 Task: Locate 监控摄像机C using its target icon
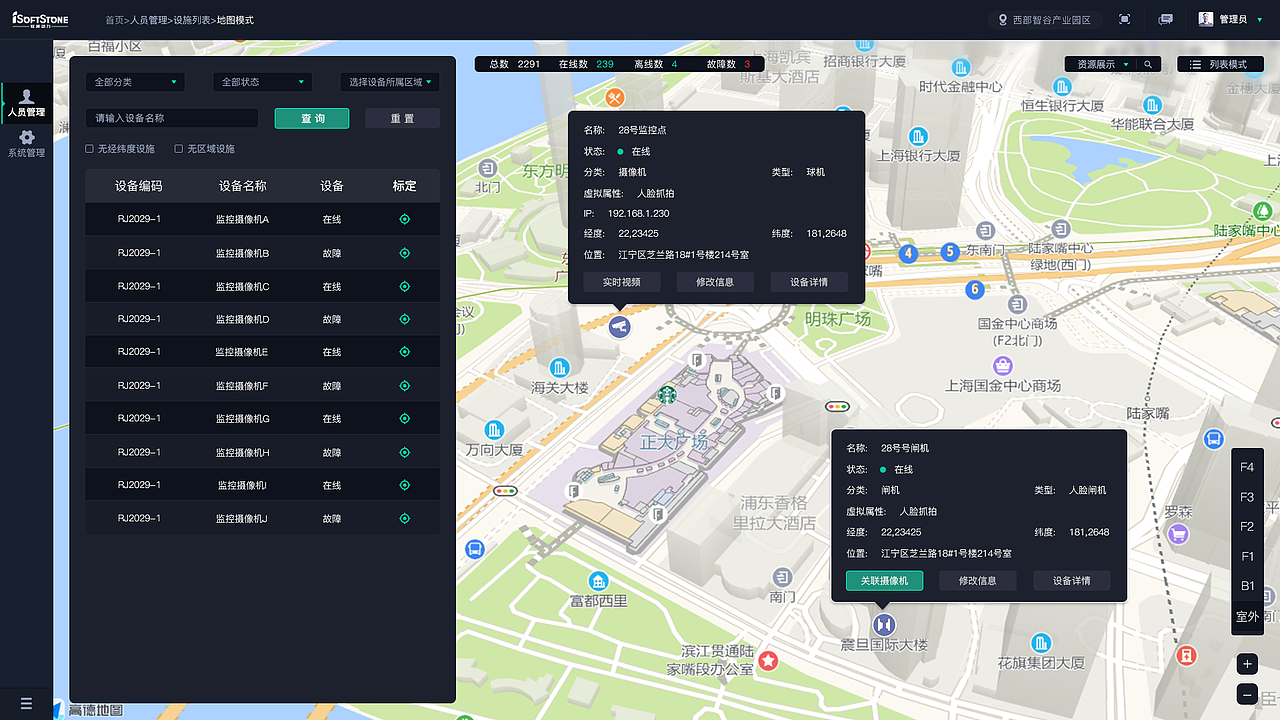[405, 286]
